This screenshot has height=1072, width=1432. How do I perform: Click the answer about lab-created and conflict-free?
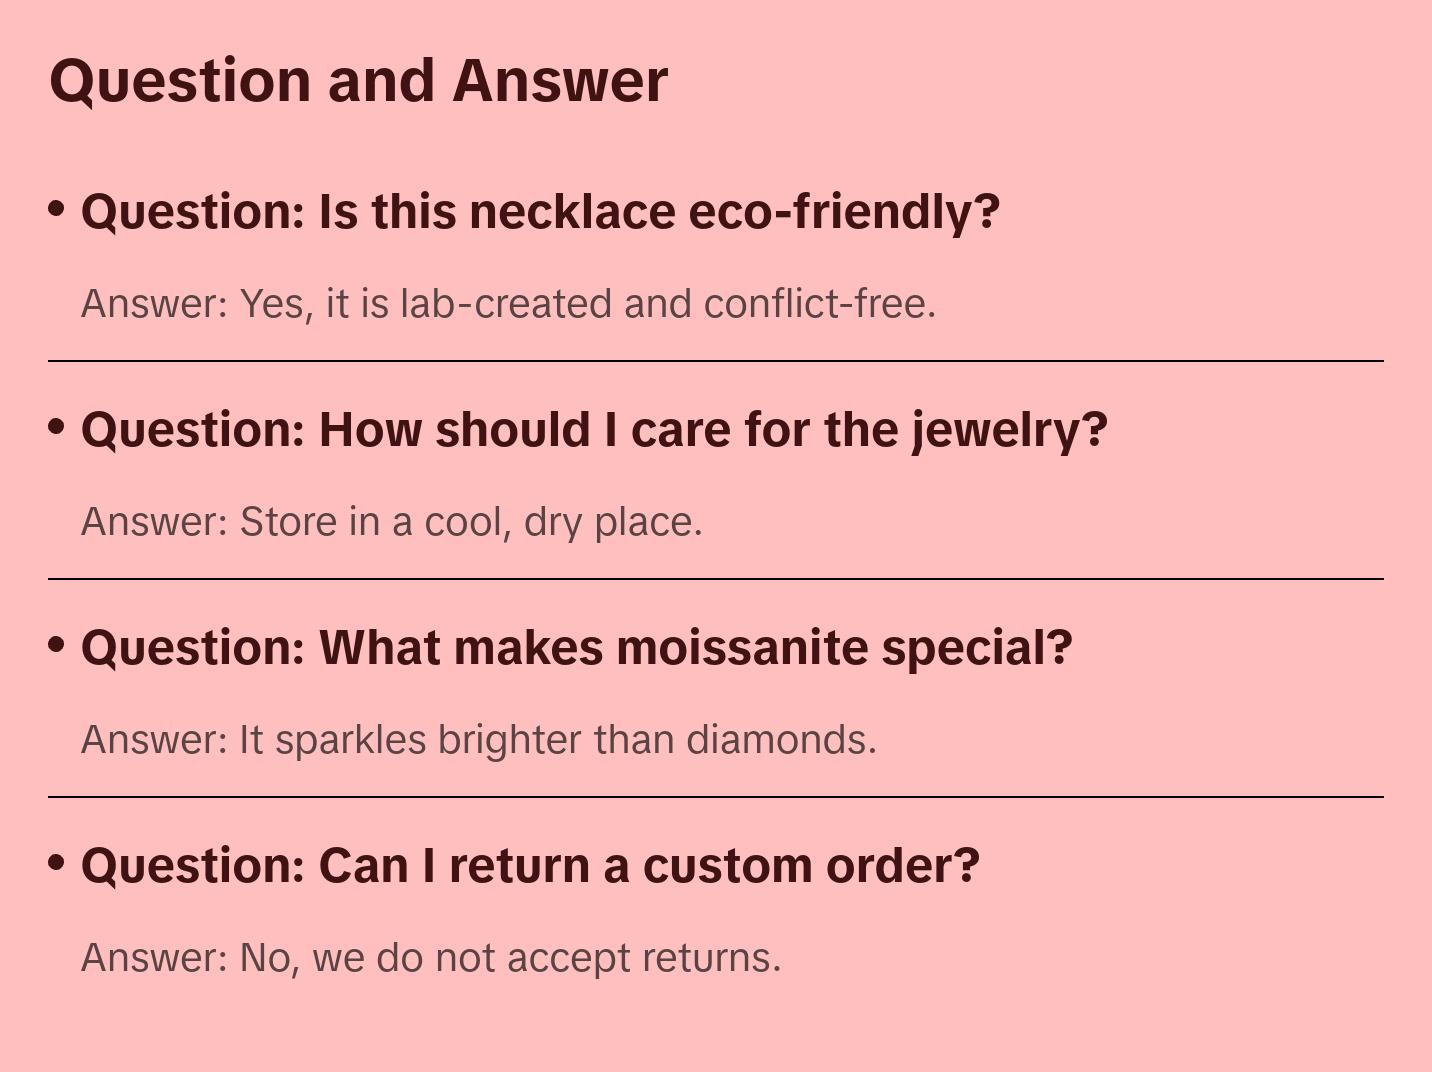pyautogui.click(x=508, y=304)
